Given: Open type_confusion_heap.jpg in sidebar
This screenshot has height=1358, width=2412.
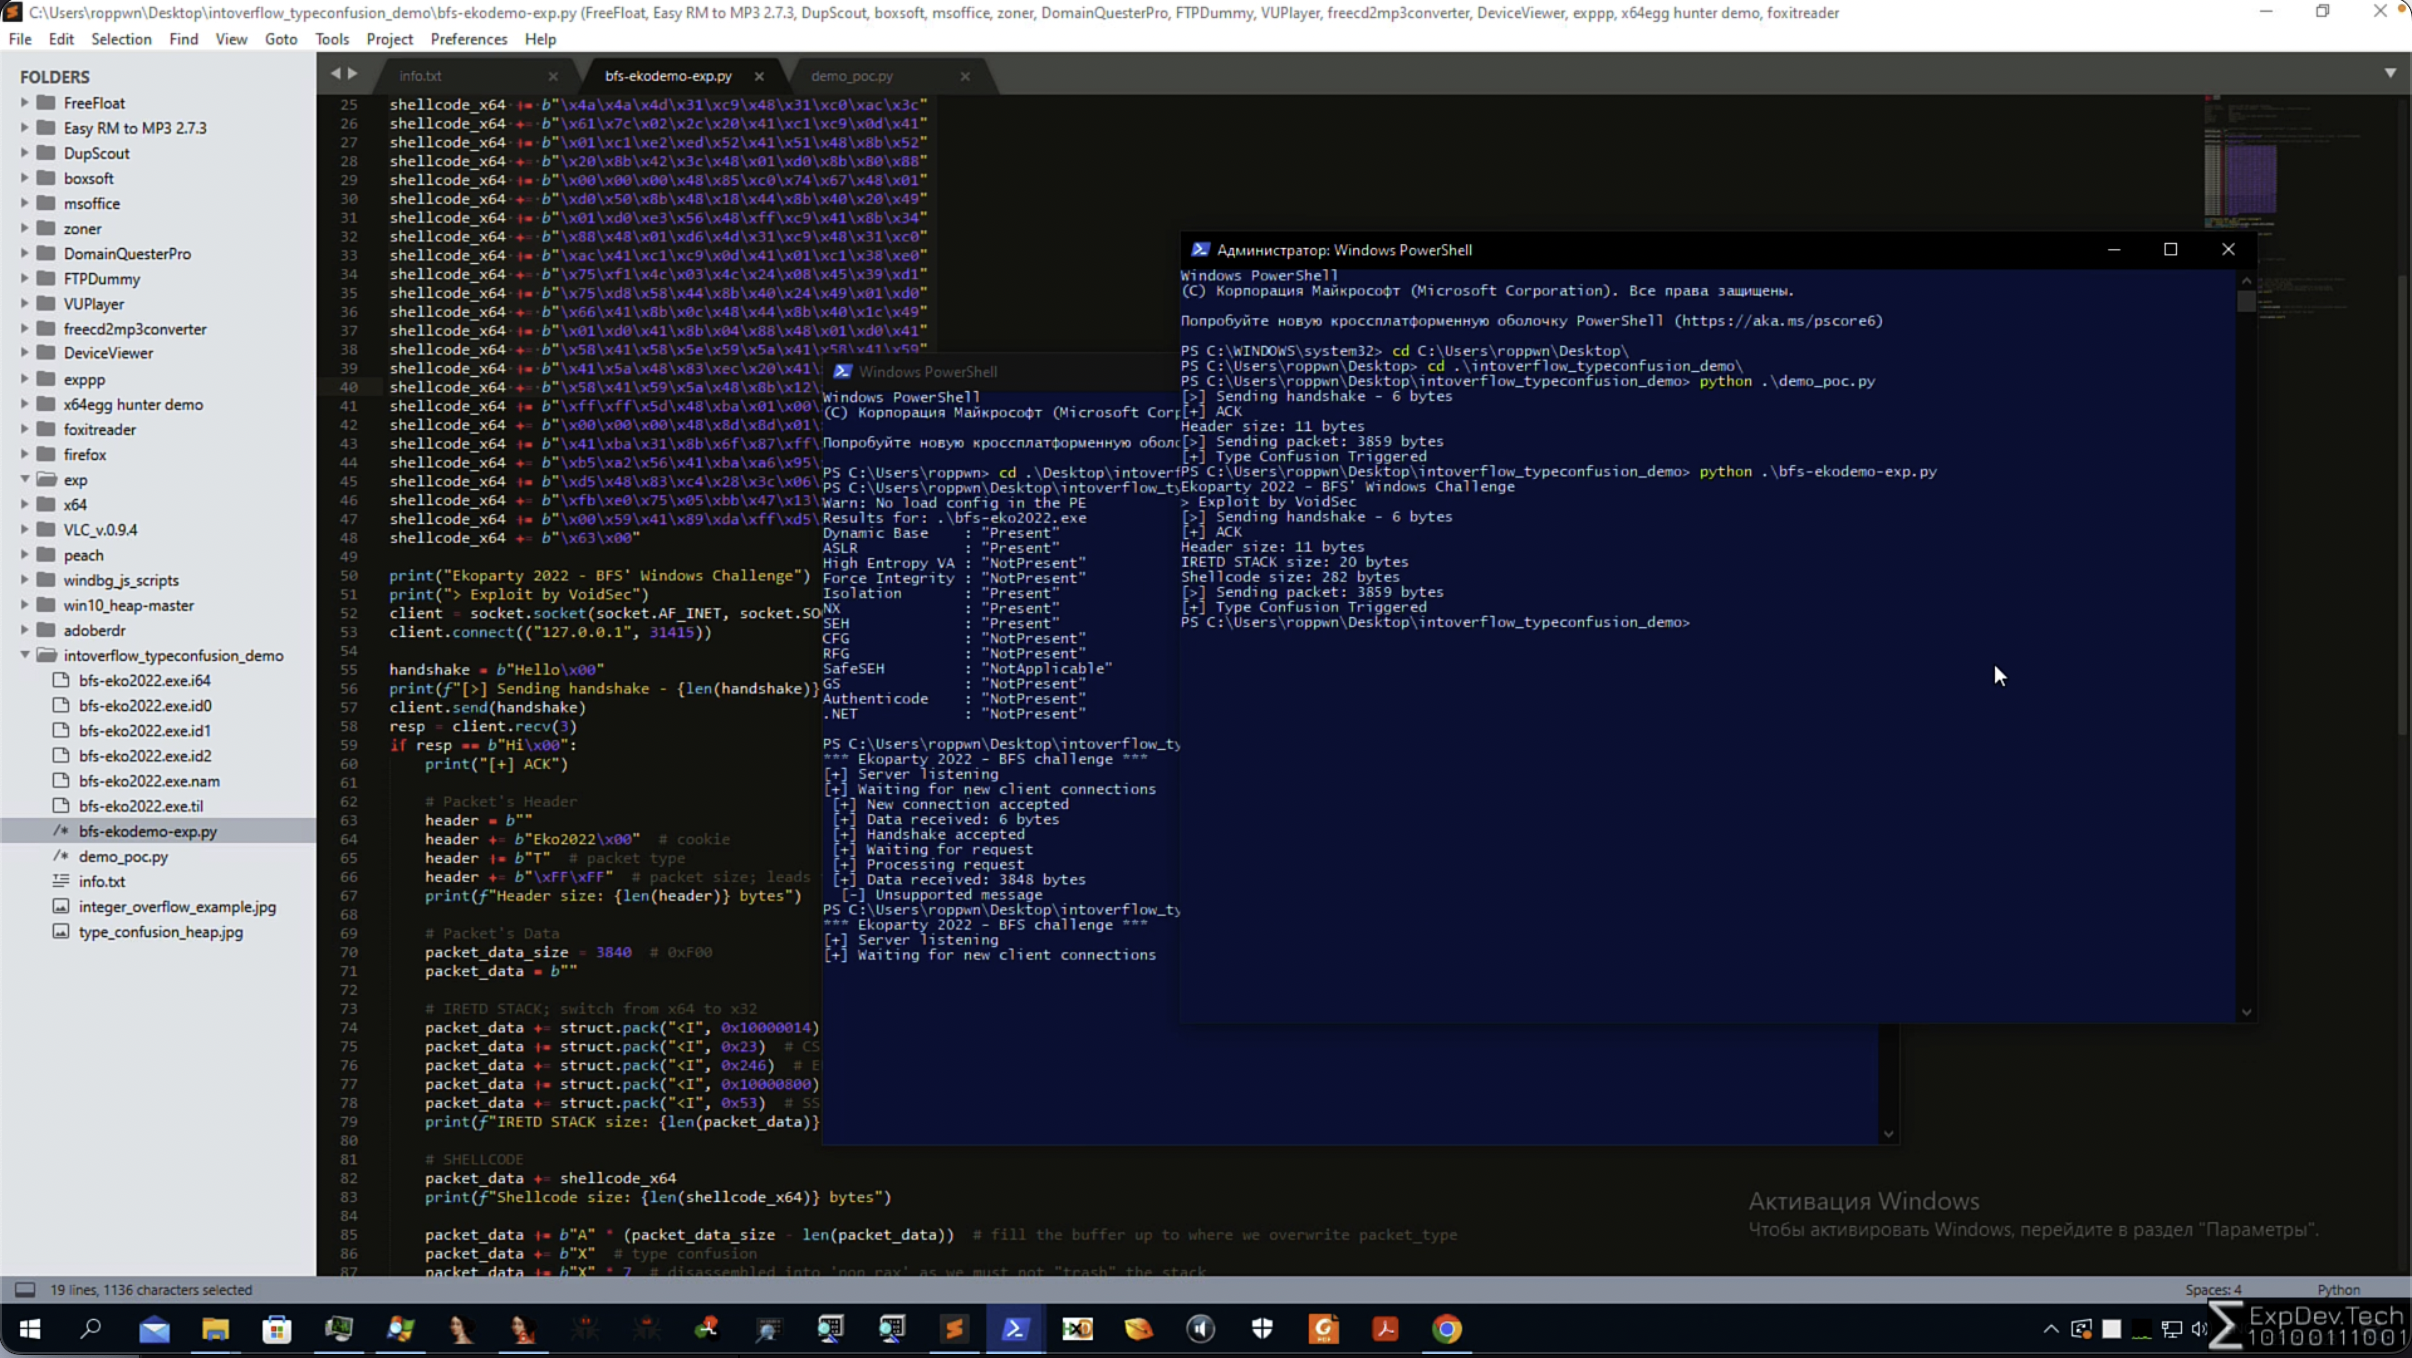Looking at the screenshot, I should coord(160,932).
